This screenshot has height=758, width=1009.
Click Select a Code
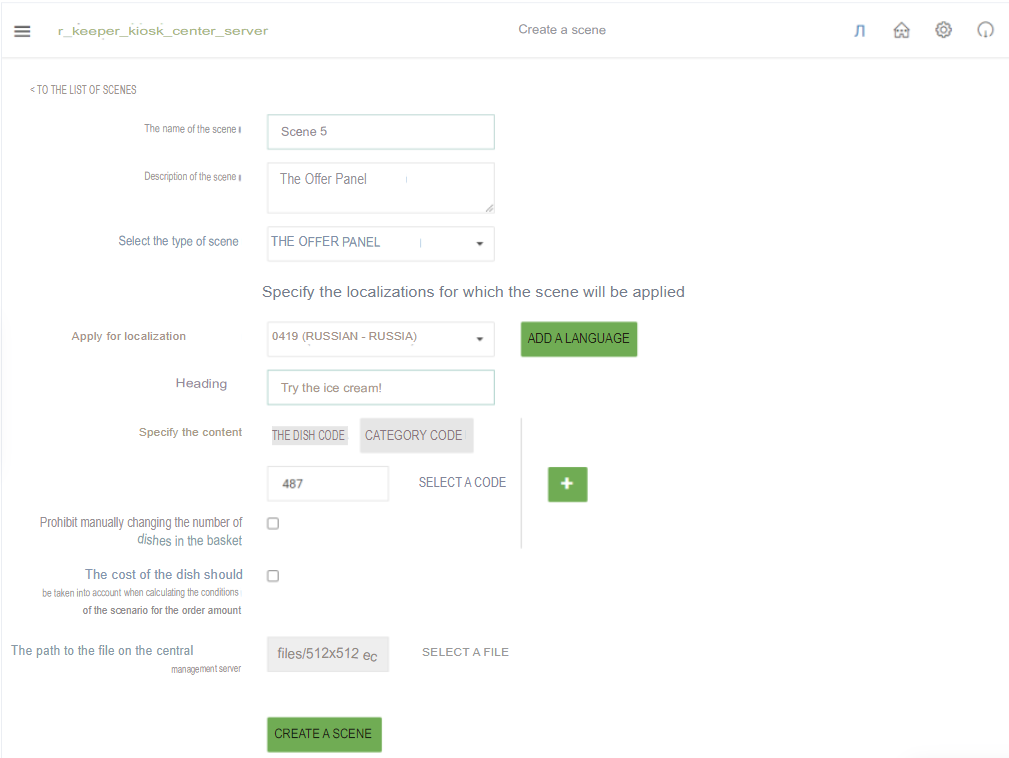(x=462, y=483)
